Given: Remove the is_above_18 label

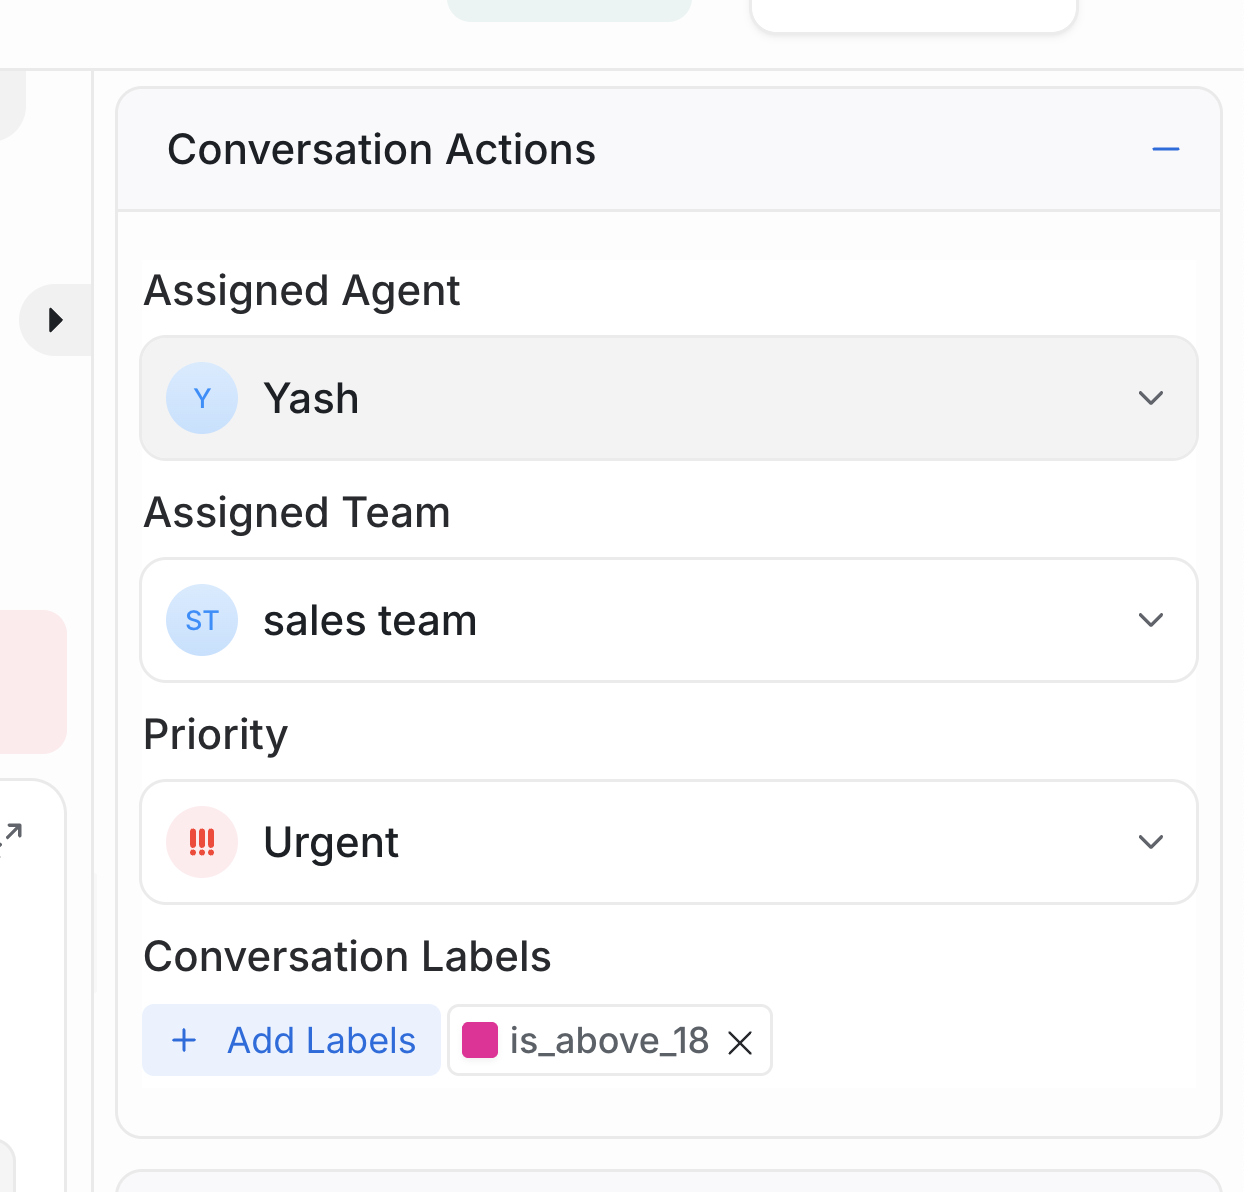Looking at the screenshot, I should (x=740, y=1043).
